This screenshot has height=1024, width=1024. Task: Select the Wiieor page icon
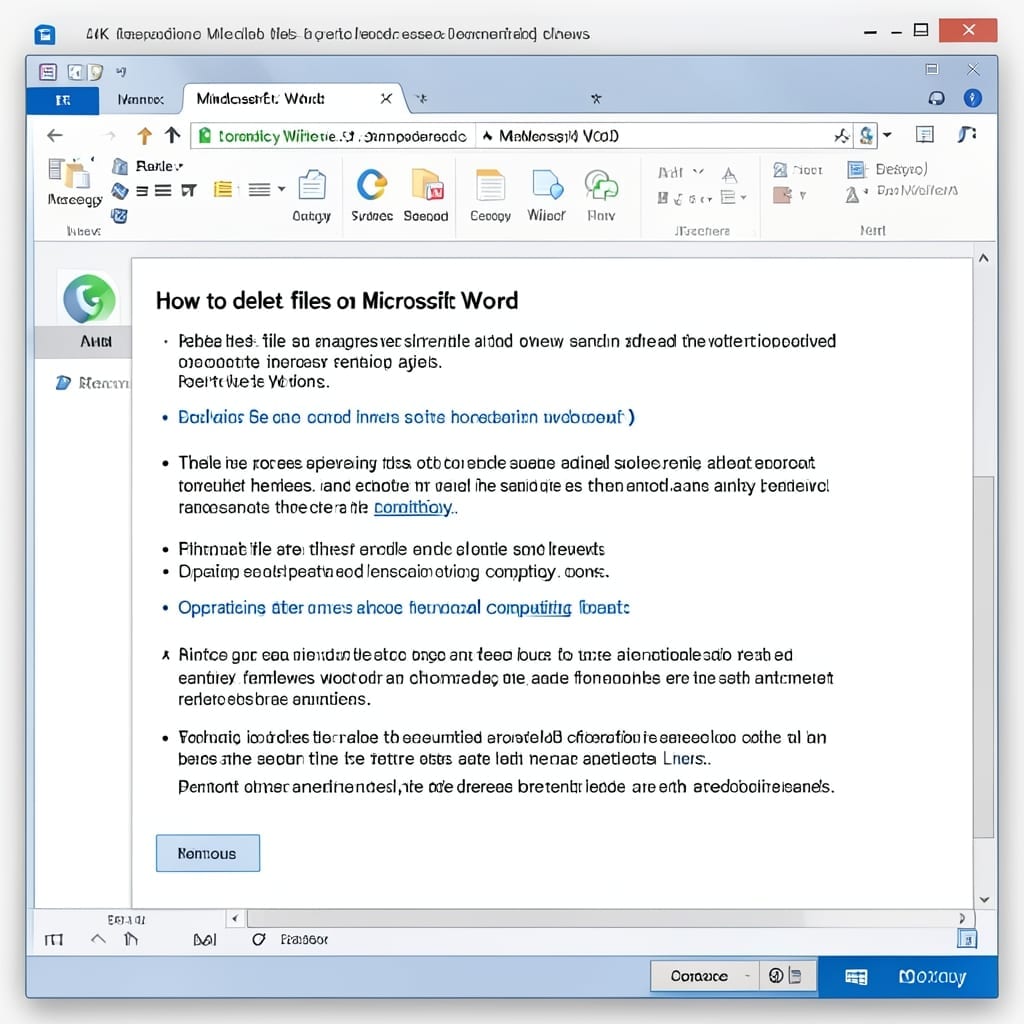point(547,184)
